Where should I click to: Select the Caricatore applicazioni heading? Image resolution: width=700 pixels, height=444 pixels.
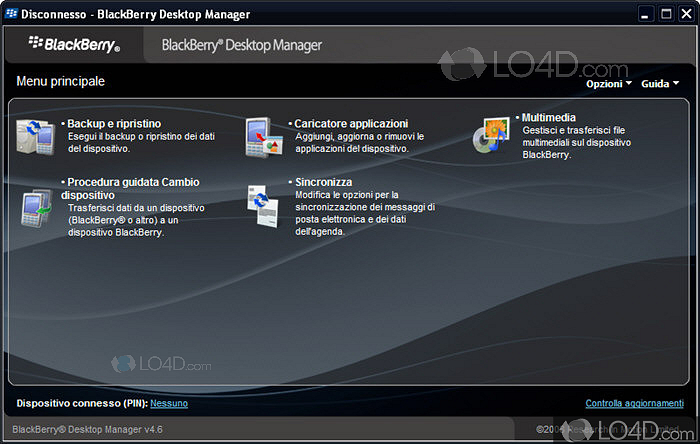tap(351, 124)
